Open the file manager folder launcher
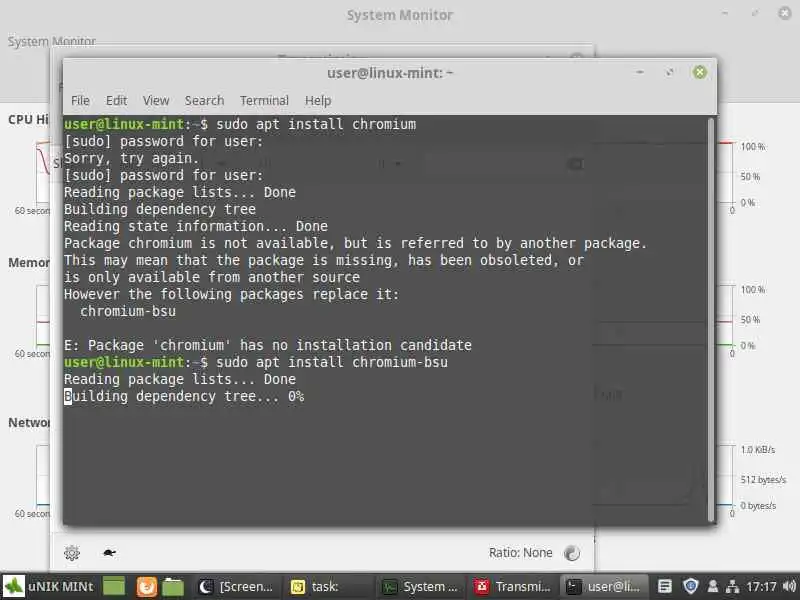 [x=173, y=587]
